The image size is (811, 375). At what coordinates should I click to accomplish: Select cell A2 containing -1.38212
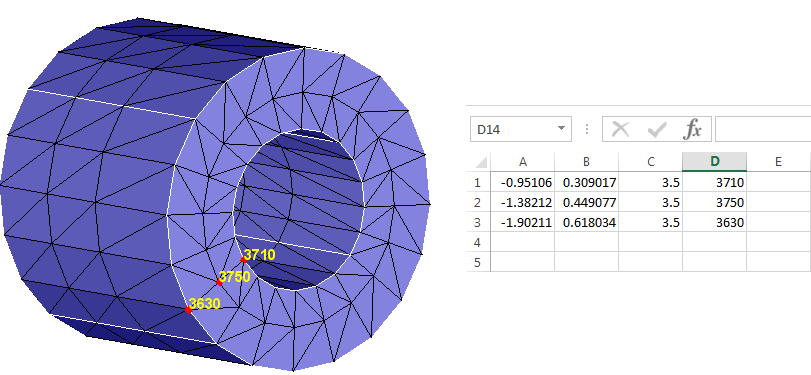(x=522, y=202)
